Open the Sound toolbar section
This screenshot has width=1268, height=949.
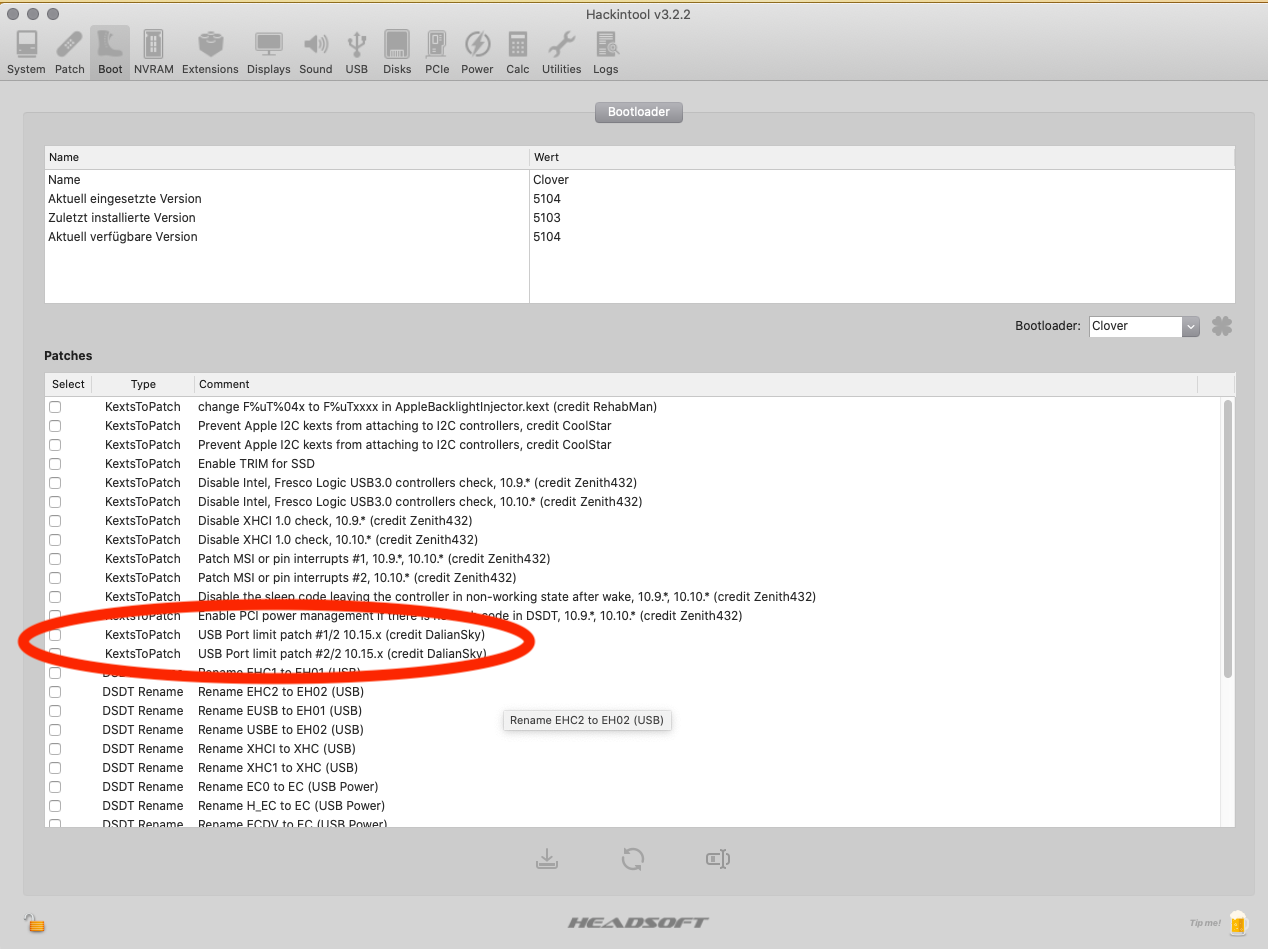tap(316, 53)
